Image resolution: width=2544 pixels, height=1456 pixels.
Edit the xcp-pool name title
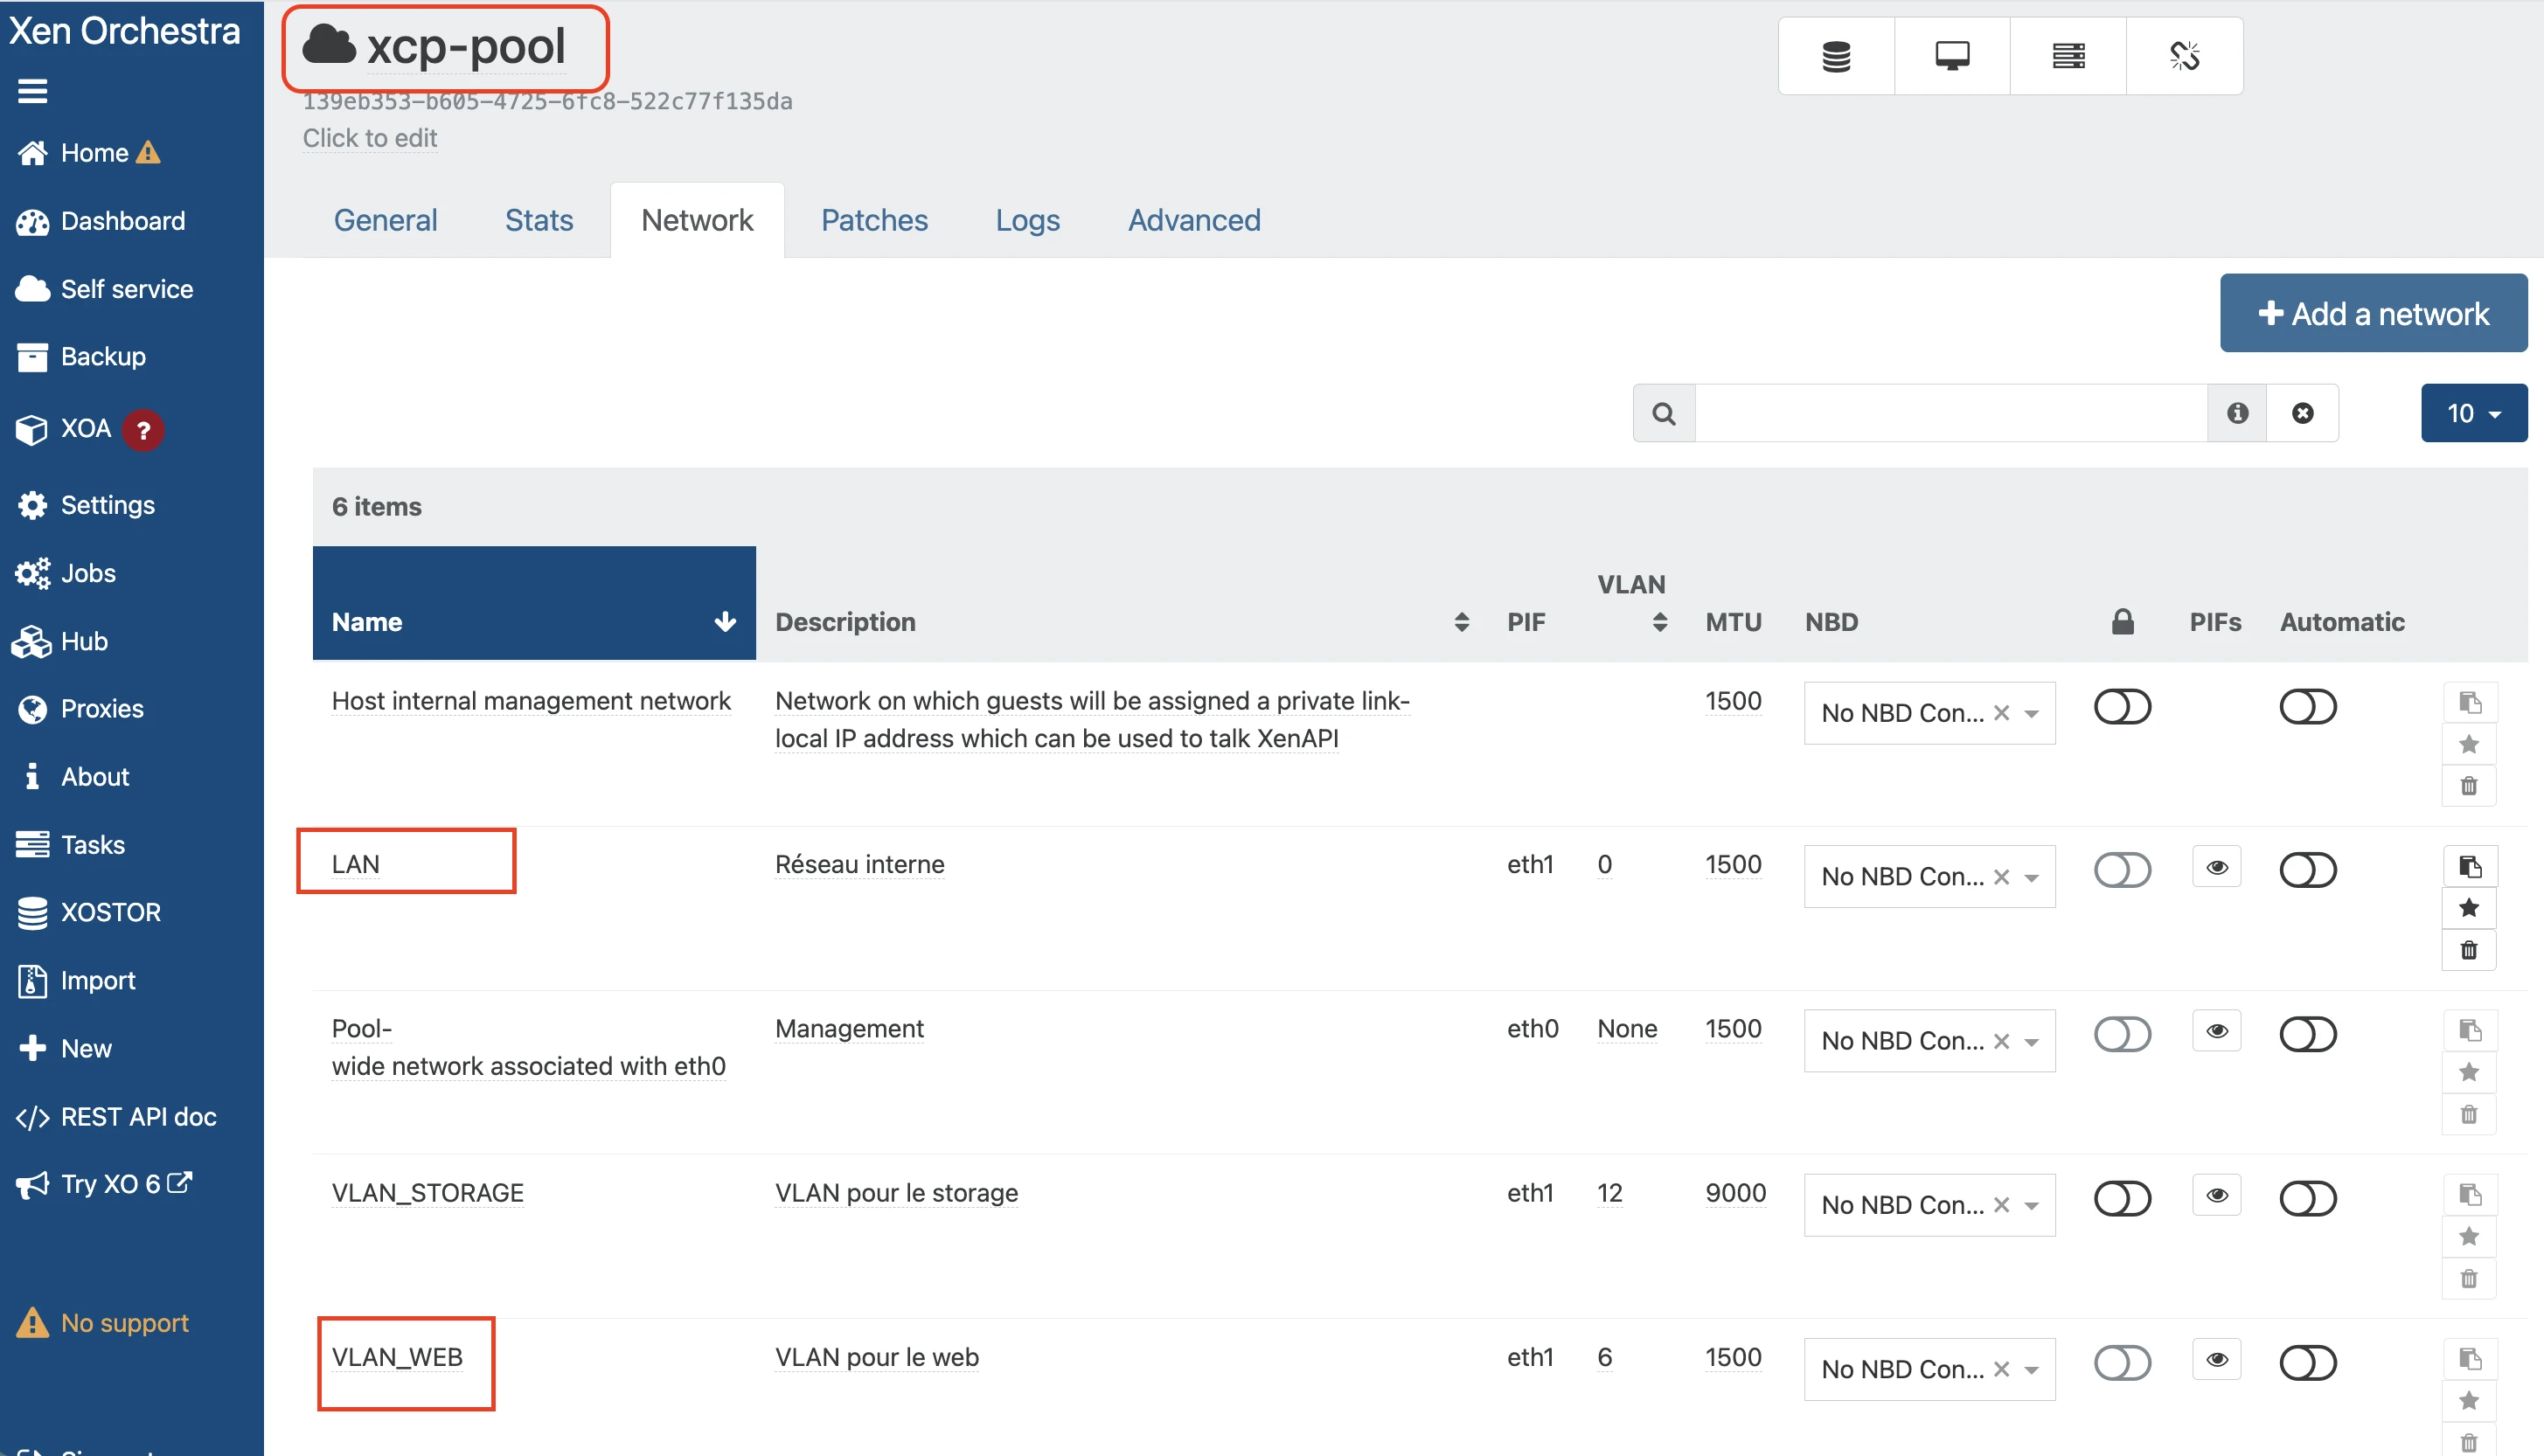(466, 46)
